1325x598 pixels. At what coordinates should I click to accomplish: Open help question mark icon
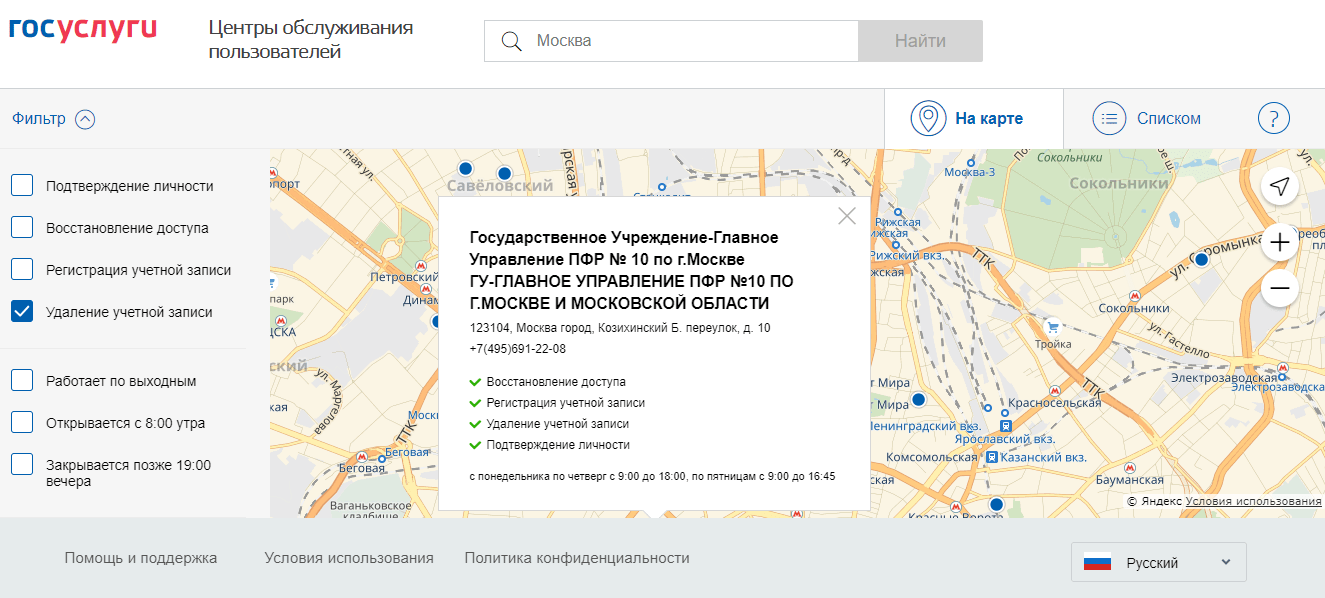tap(1273, 118)
